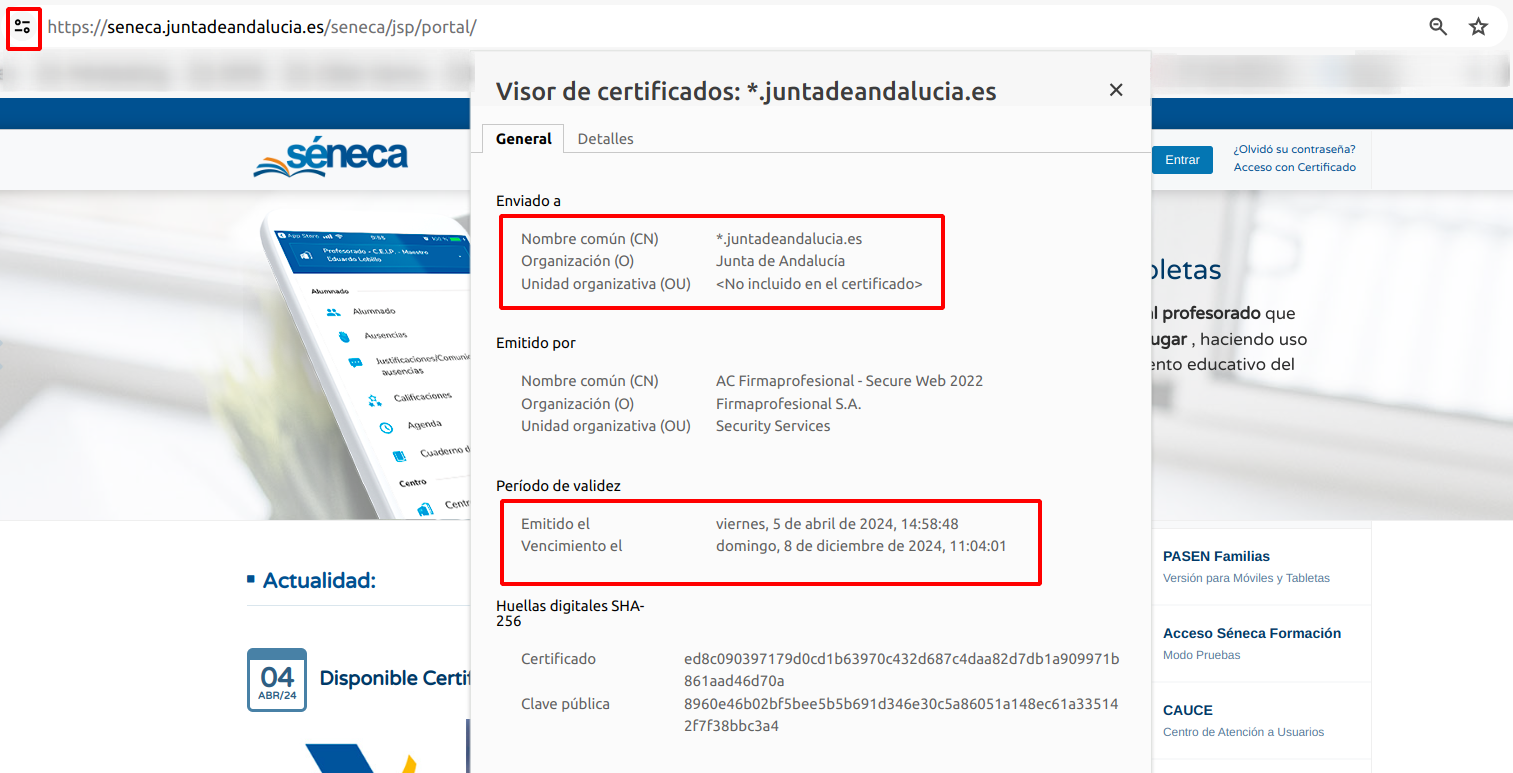
Task: Open the ¿Olvidó su contraseña? link
Action: pyautogui.click(x=1294, y=149)
